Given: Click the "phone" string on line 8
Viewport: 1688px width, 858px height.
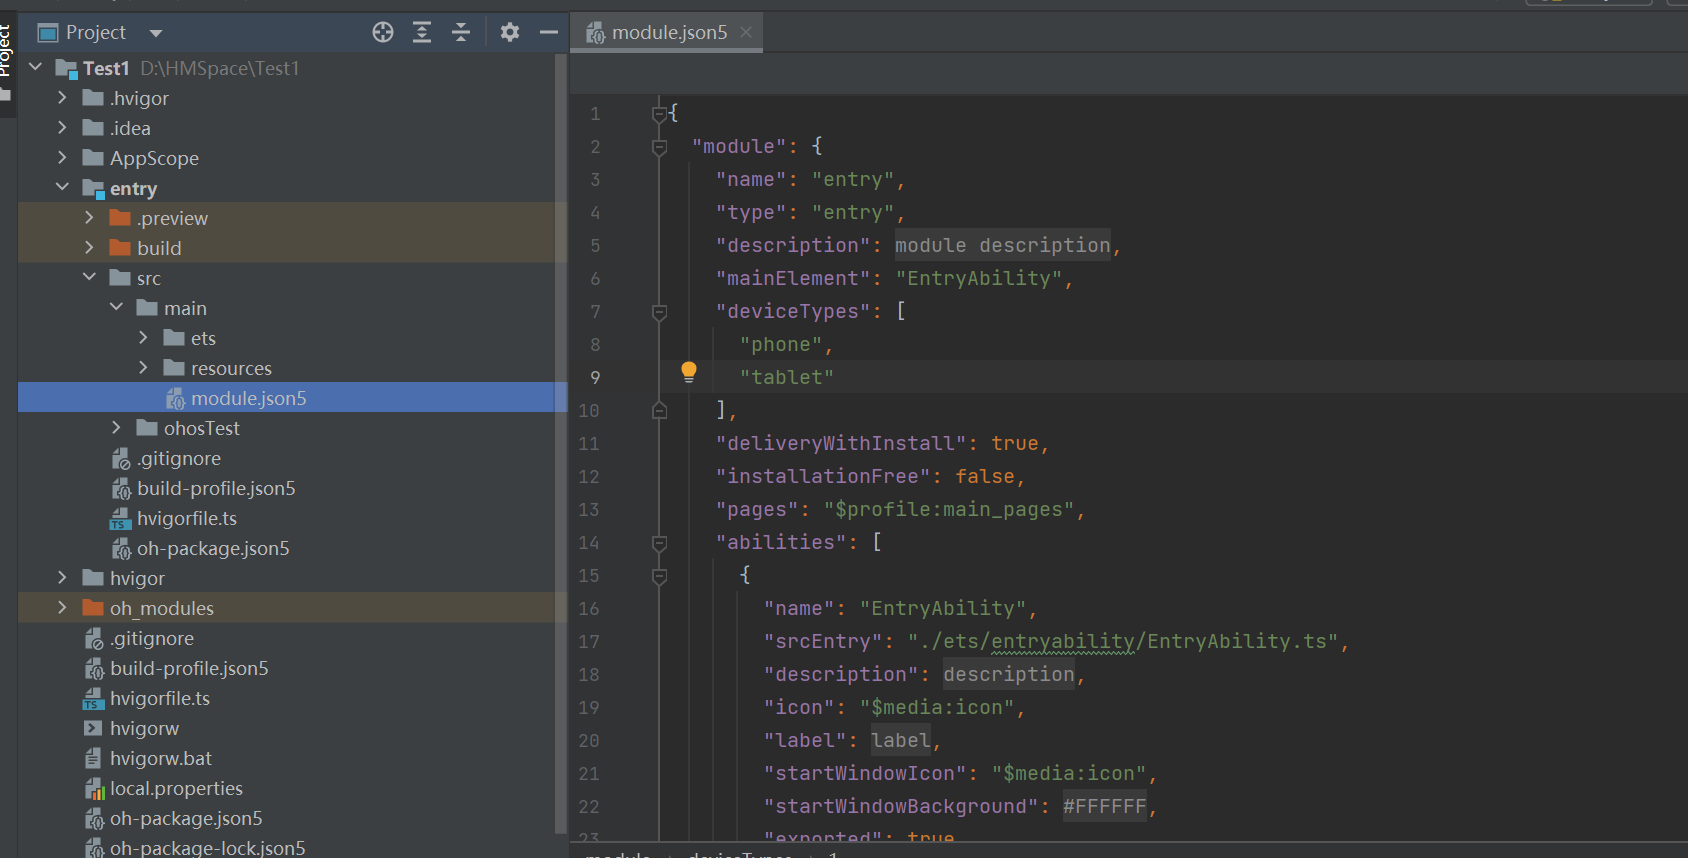Looking at the screenshot, I should click(780, 344).
